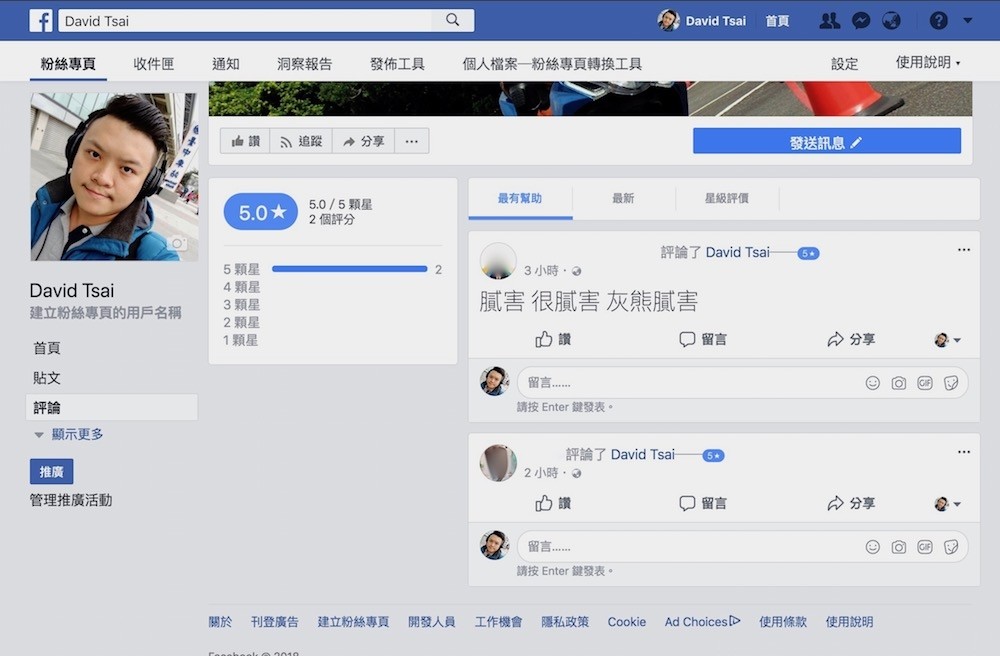Image resolution: width=1000 pixels, height=656 pixels.
Task: Open the help question mark icon
Action: (938, 21)
